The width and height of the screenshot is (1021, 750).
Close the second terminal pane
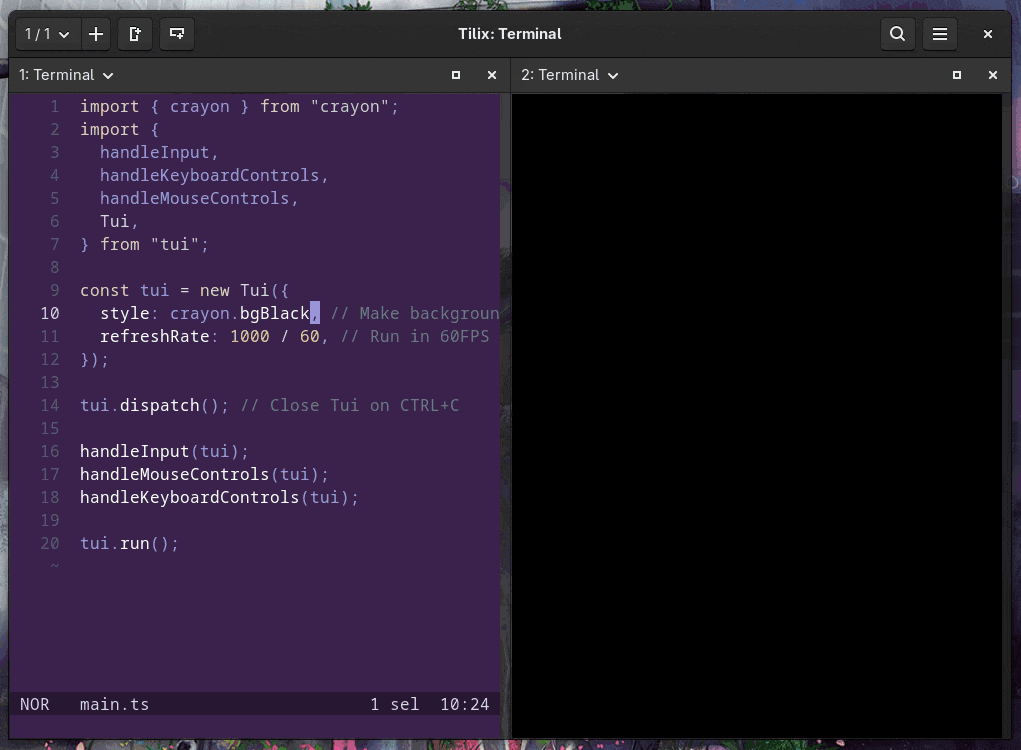(993, 75)
